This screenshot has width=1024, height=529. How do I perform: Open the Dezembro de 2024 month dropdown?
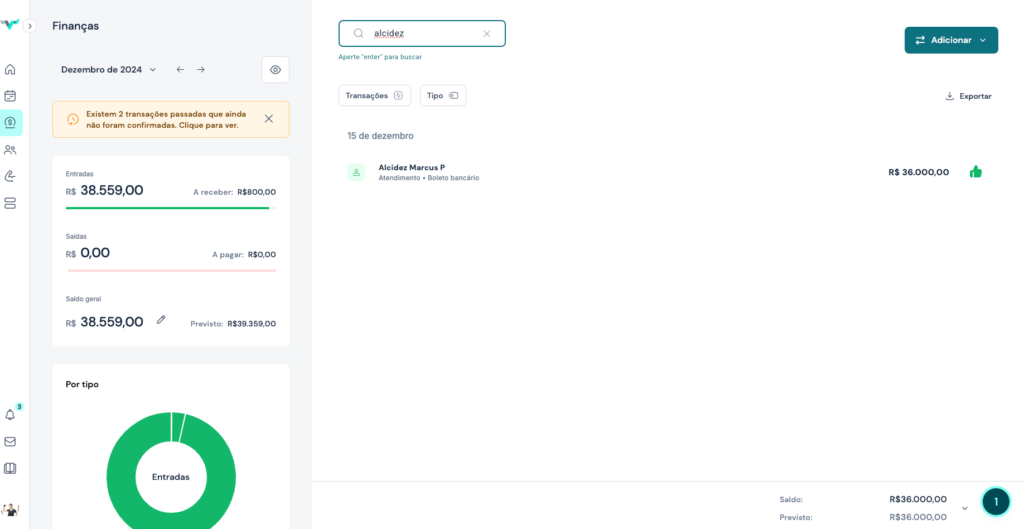pyautogui.click(x=109, y=70)
